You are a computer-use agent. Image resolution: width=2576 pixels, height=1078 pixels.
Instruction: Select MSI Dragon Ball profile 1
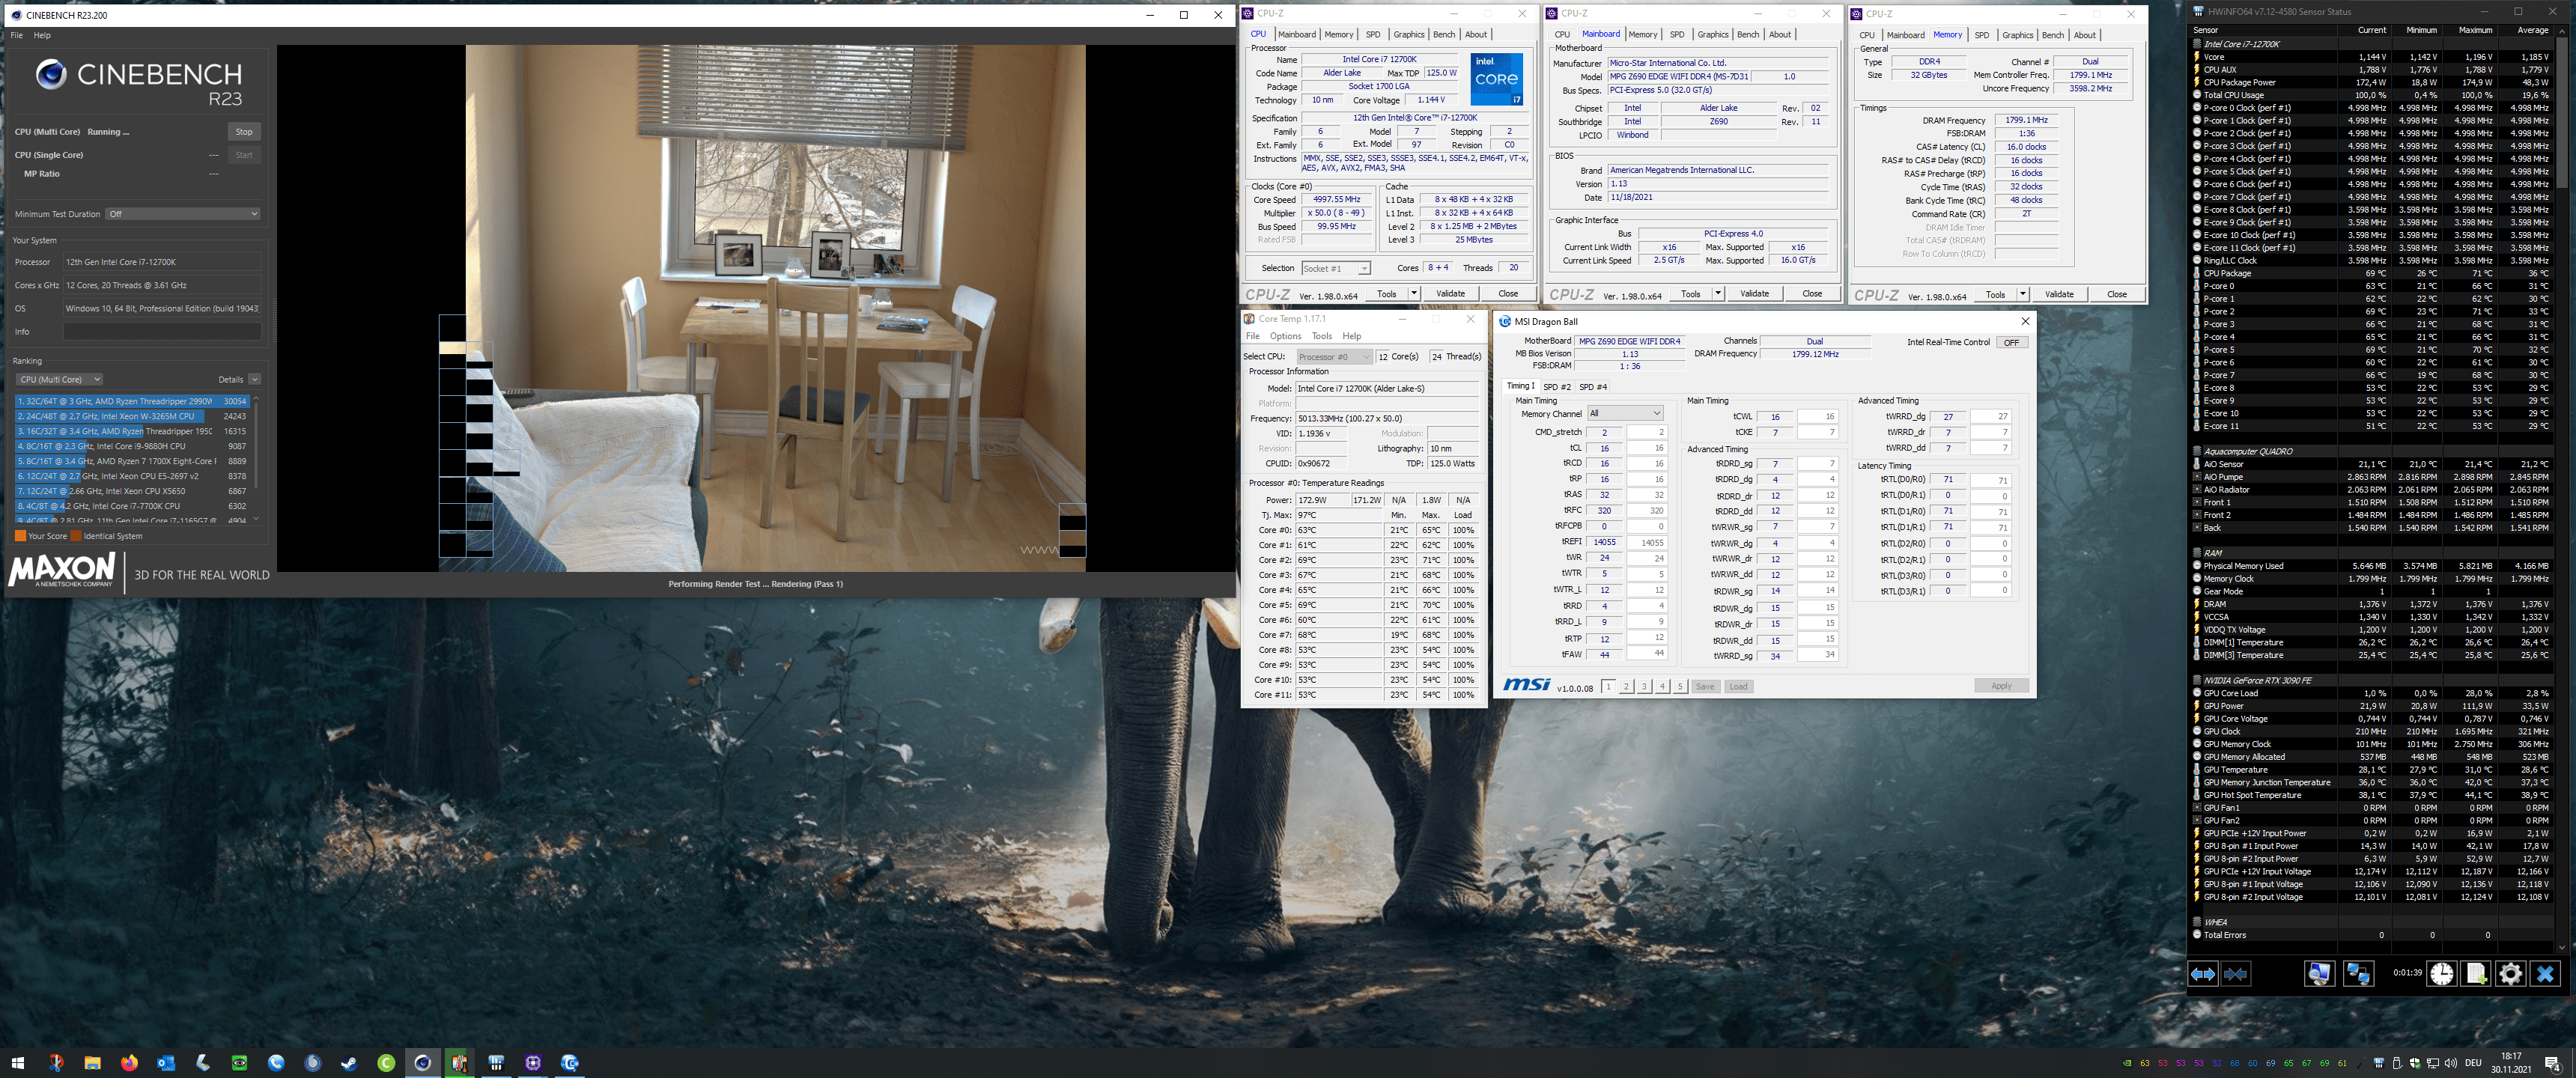1608,686
